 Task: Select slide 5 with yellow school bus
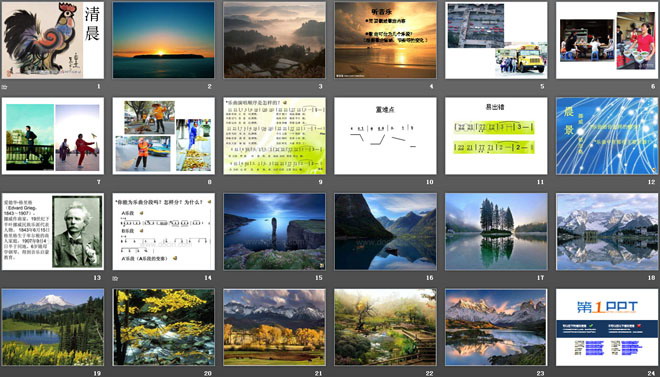(496, 40)
